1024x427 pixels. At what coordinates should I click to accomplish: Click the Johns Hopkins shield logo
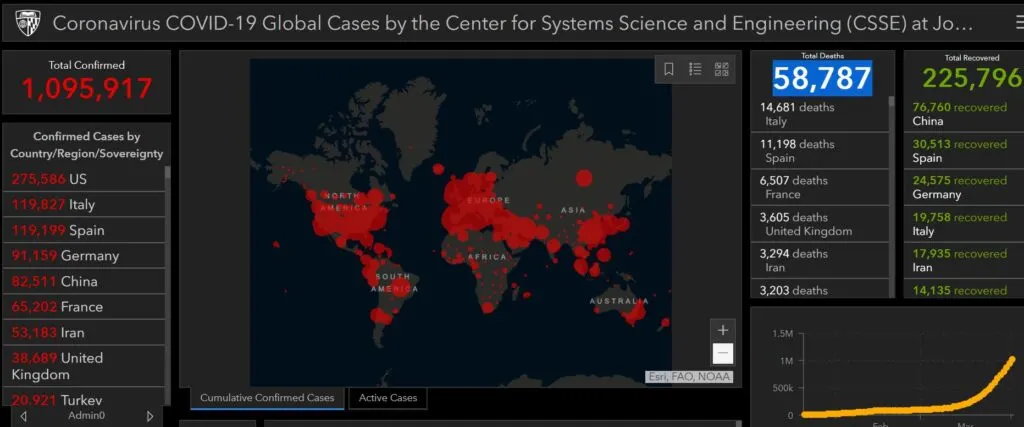coord(27,24)
